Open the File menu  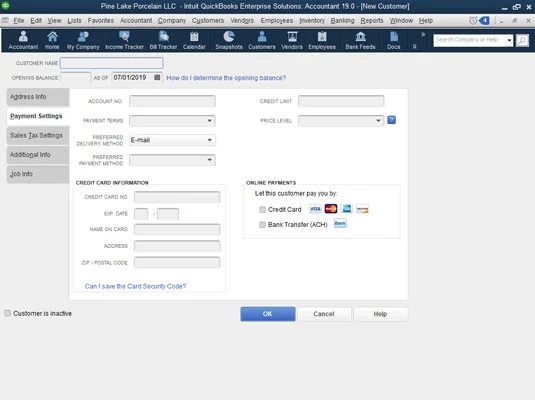coord(18,20)
